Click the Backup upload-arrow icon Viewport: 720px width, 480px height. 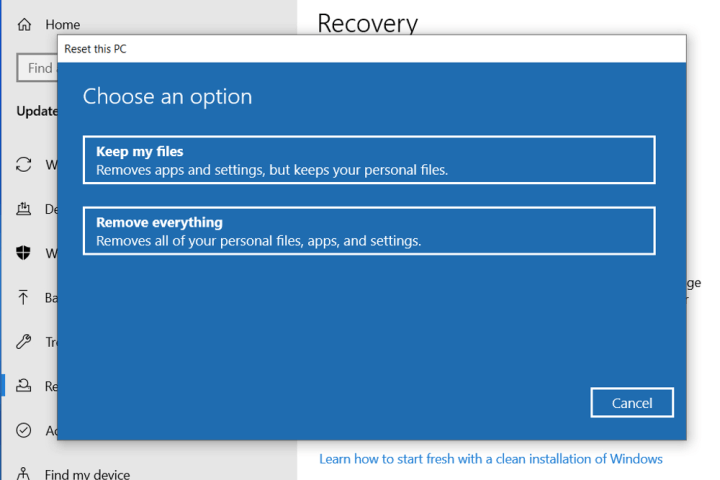24,297
